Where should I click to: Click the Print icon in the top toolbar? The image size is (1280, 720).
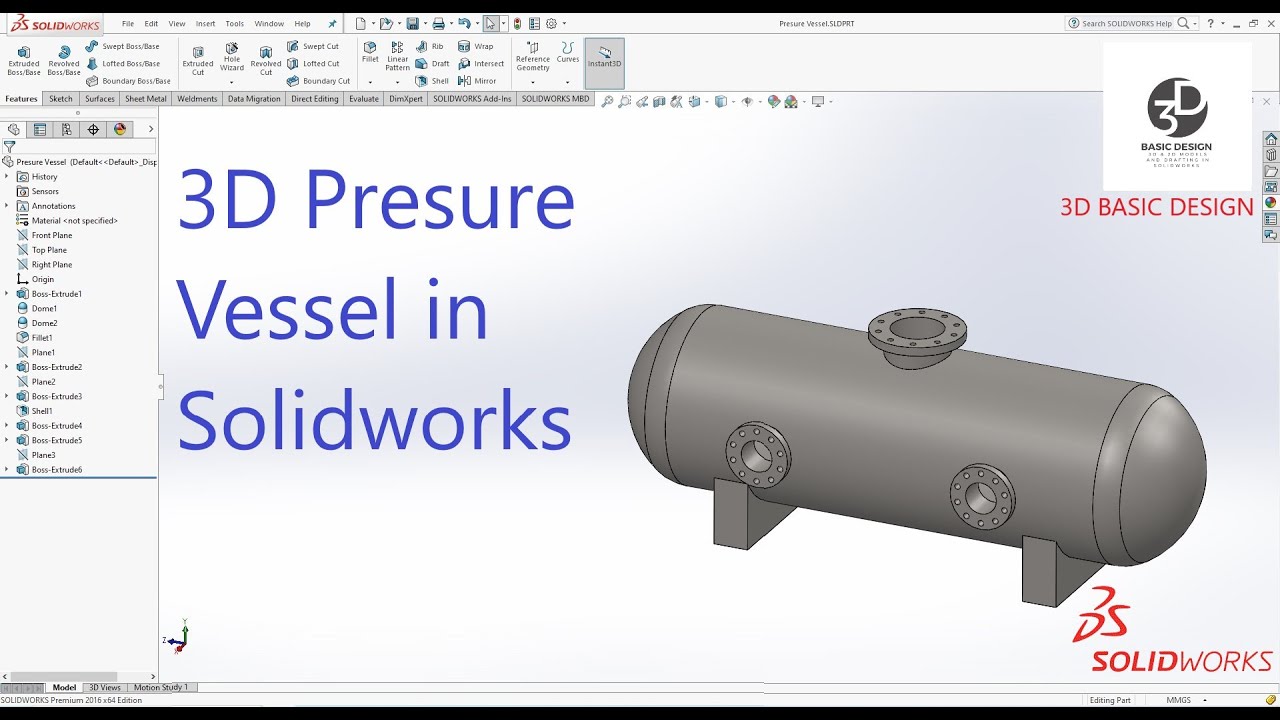tap(438, 23)
